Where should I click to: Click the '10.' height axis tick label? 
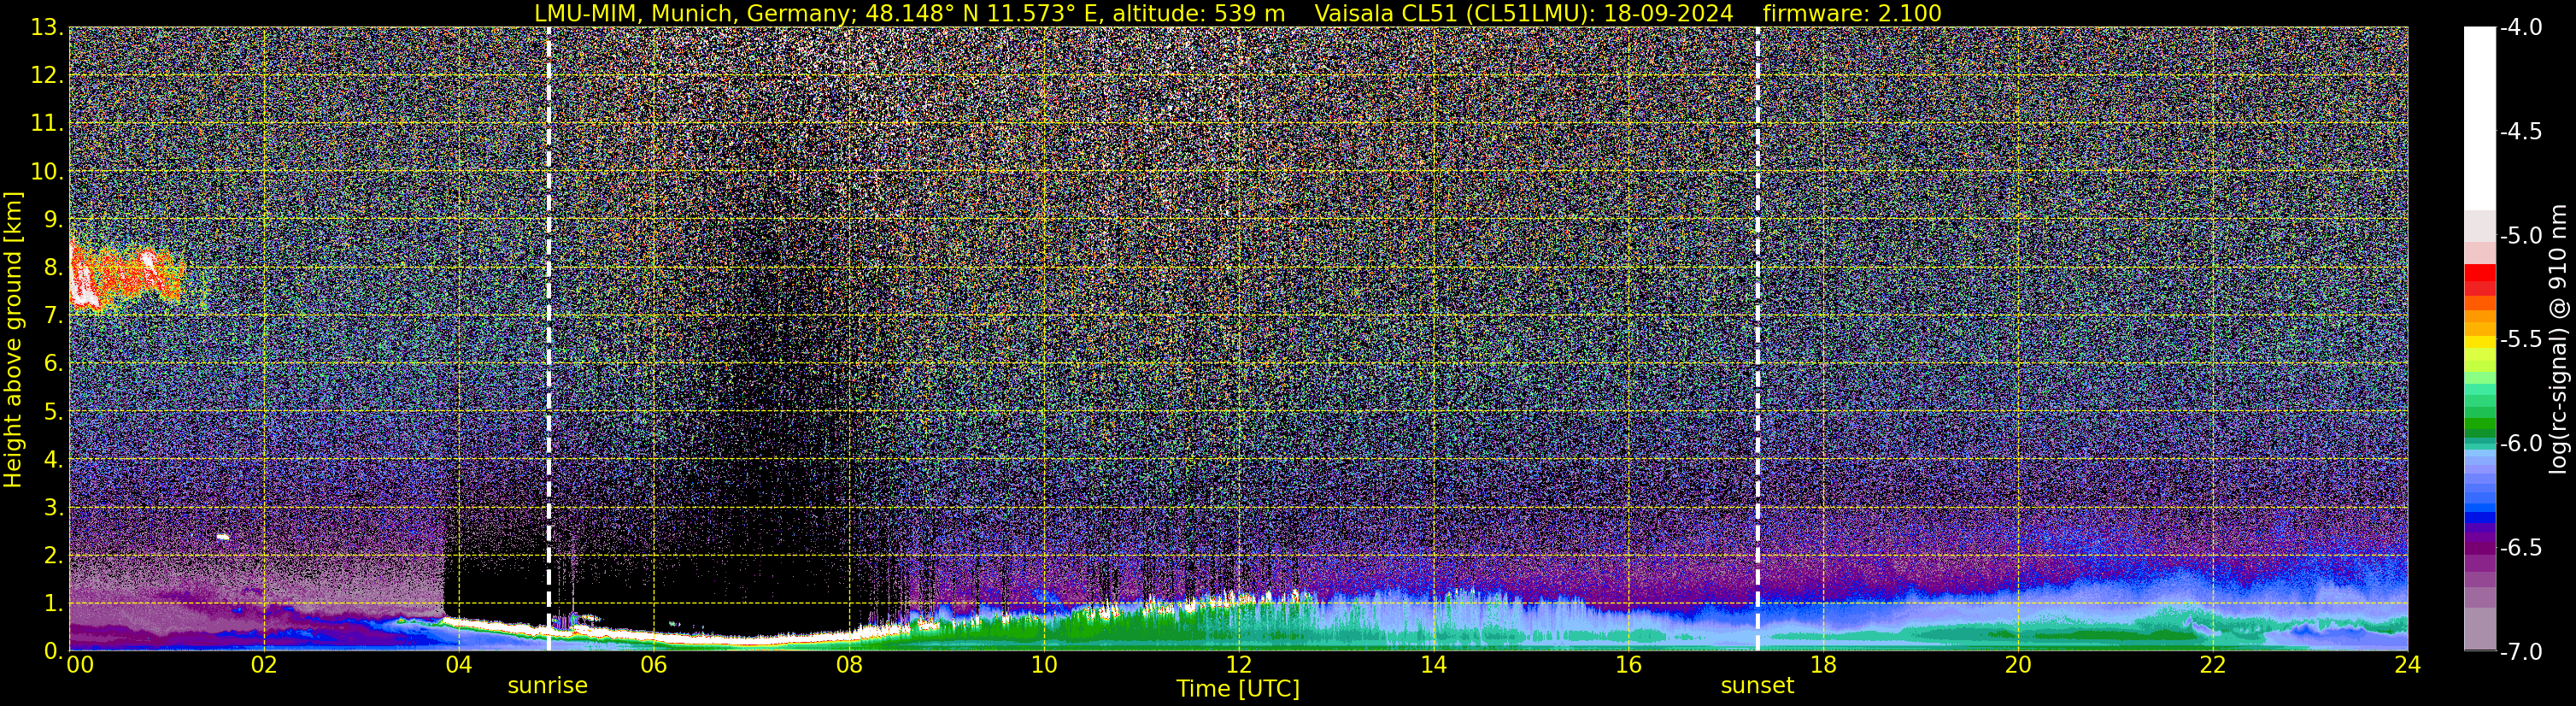(x=46, y=171)
